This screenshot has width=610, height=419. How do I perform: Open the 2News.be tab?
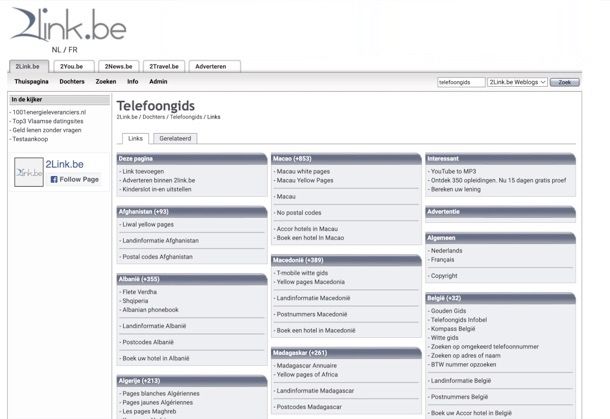tap(119, 67)
